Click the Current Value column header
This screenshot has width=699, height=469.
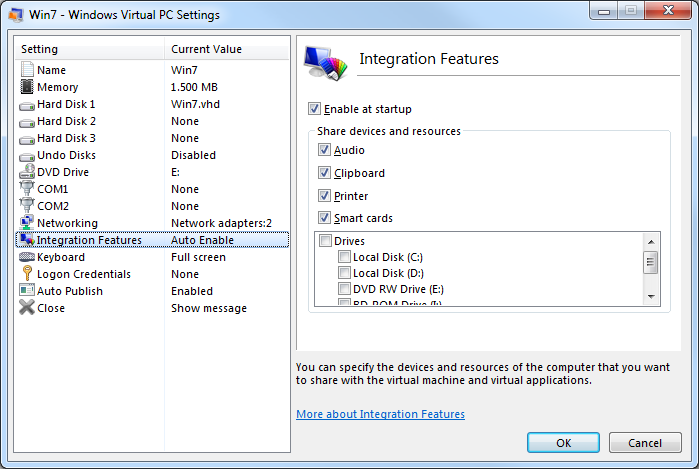click(227, 49)
